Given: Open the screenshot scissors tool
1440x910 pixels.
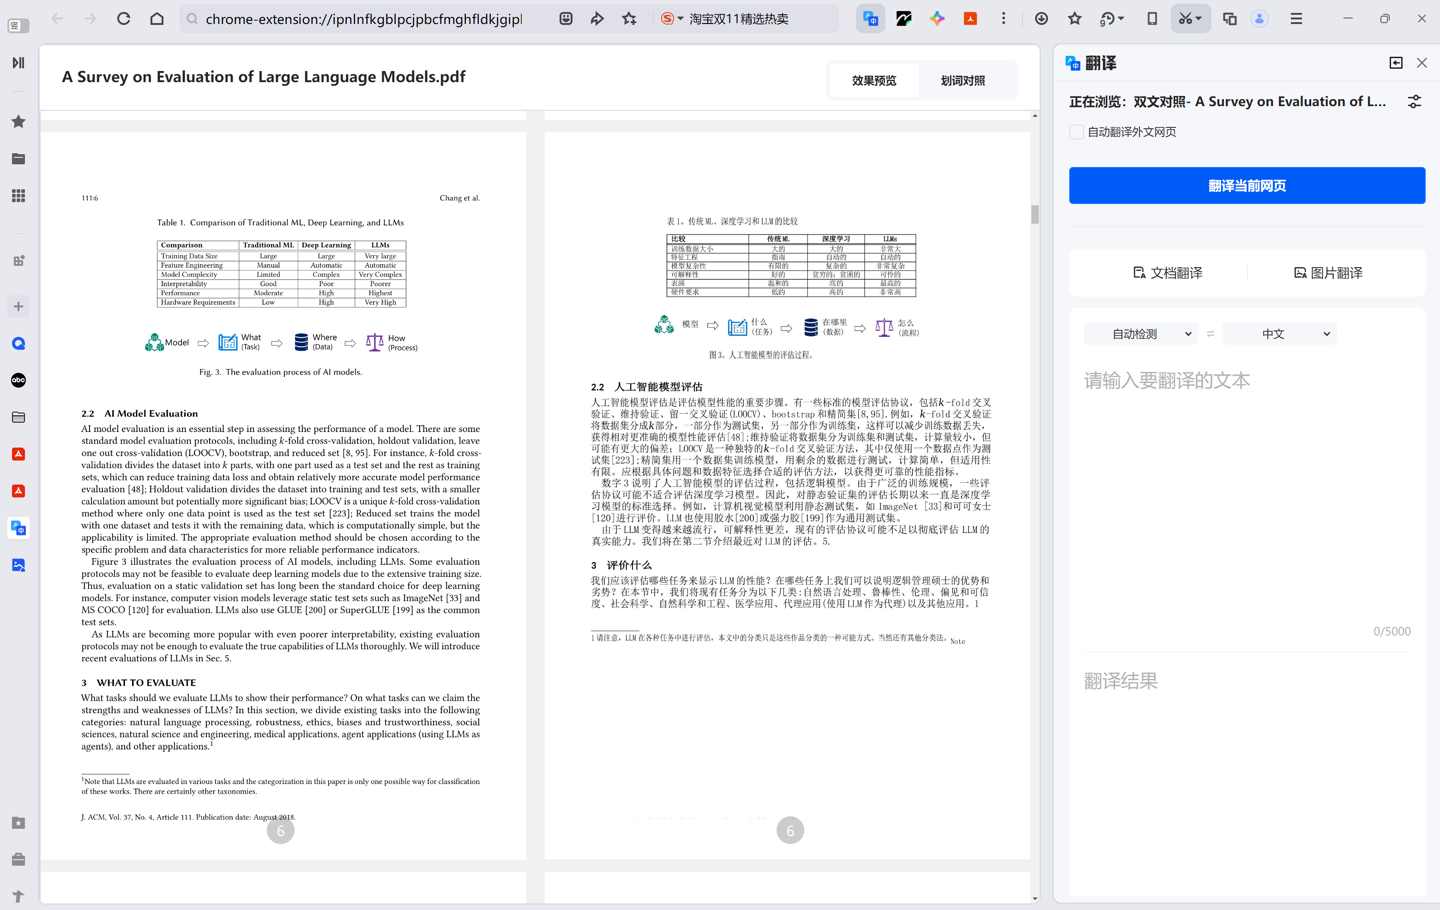Looking at the screenshot, I should [x=1185, y=19].
